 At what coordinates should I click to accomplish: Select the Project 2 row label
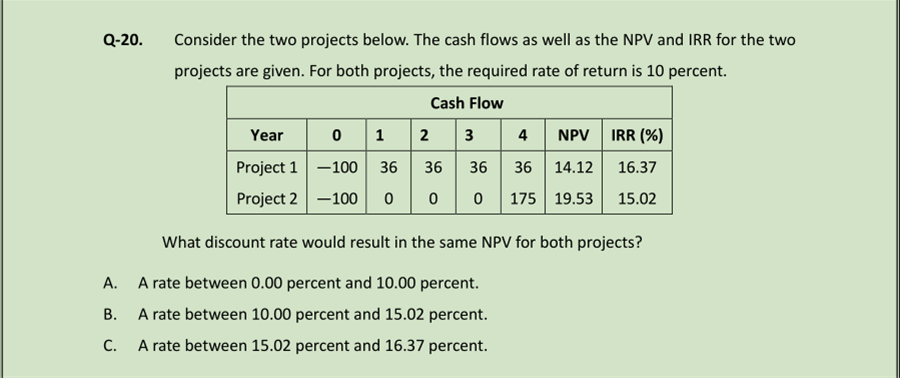tap(266, 199)
